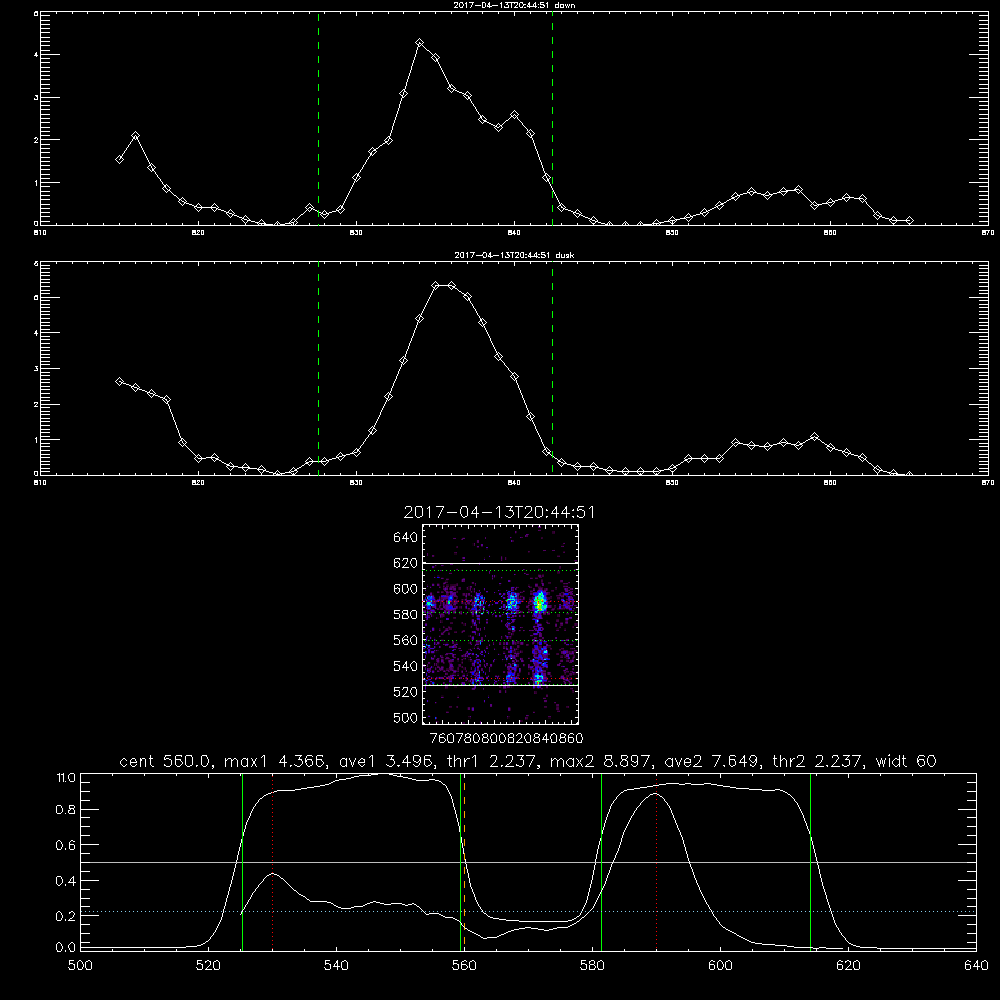Viewport: 1000px width, 1000px height.
Task: Click the bottom plot y-axis label 0.6
Action: (x=66, y=845)
